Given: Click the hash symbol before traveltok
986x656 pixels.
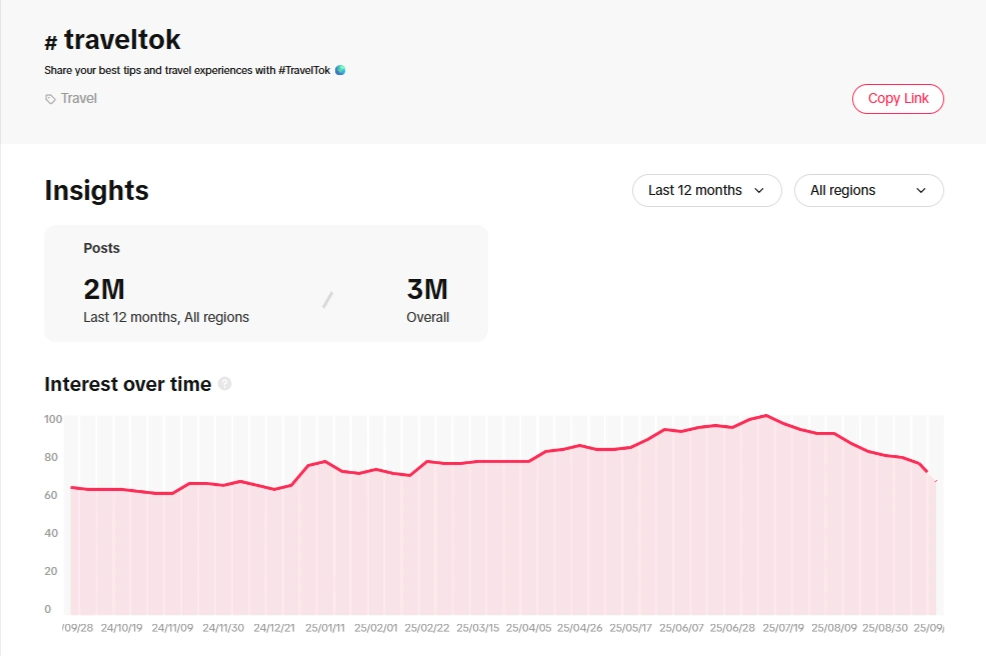Looking at the screenshot, I should coord(51,42).
